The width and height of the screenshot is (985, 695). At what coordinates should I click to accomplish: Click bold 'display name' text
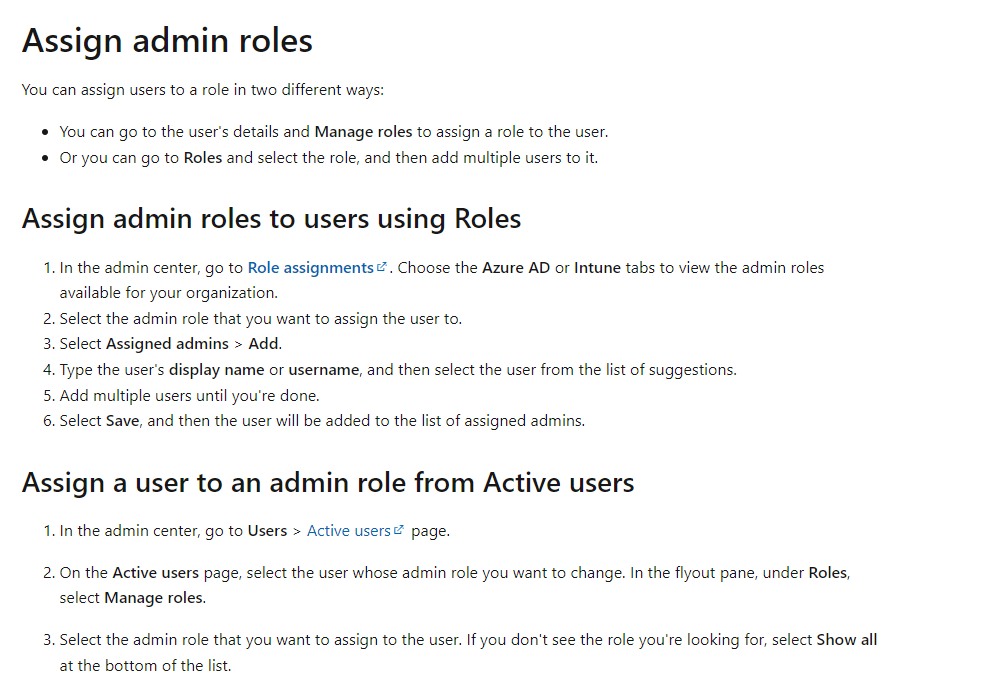tap(217, 370)
